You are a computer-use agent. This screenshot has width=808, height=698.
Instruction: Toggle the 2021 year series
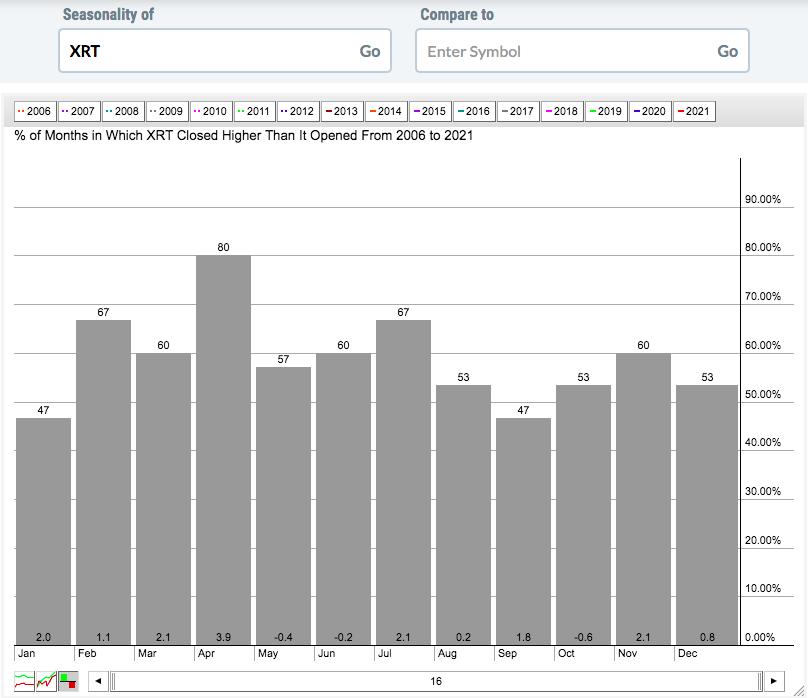[694, 111]
